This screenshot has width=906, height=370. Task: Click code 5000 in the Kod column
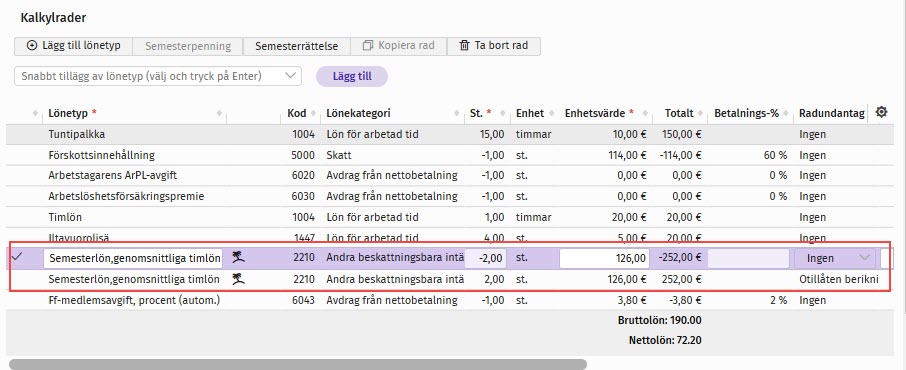click(x=303, y=155)
